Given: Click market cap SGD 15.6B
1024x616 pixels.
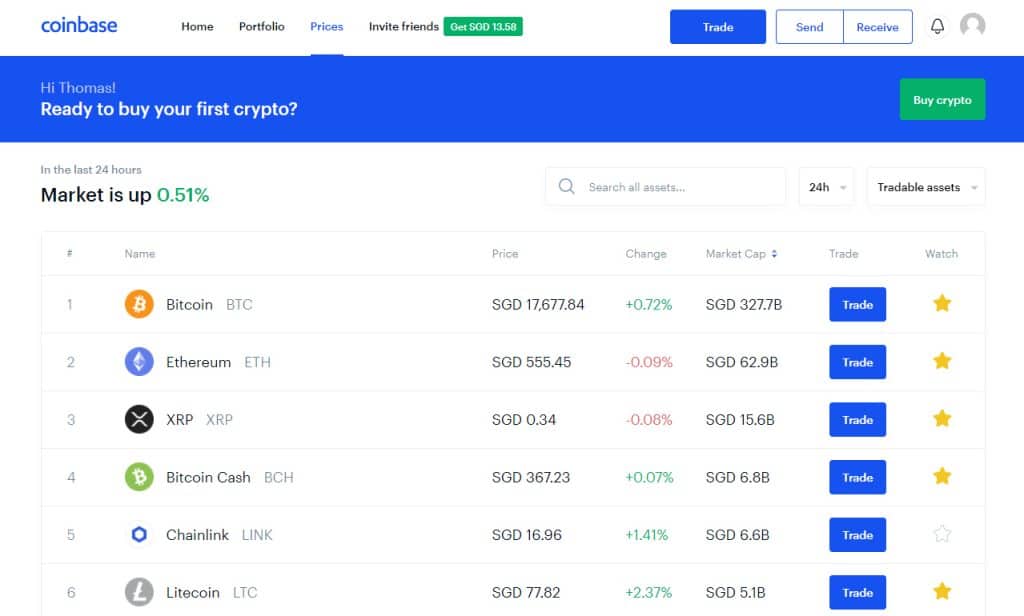Looking at the screenshot, I should coord(740,419).
